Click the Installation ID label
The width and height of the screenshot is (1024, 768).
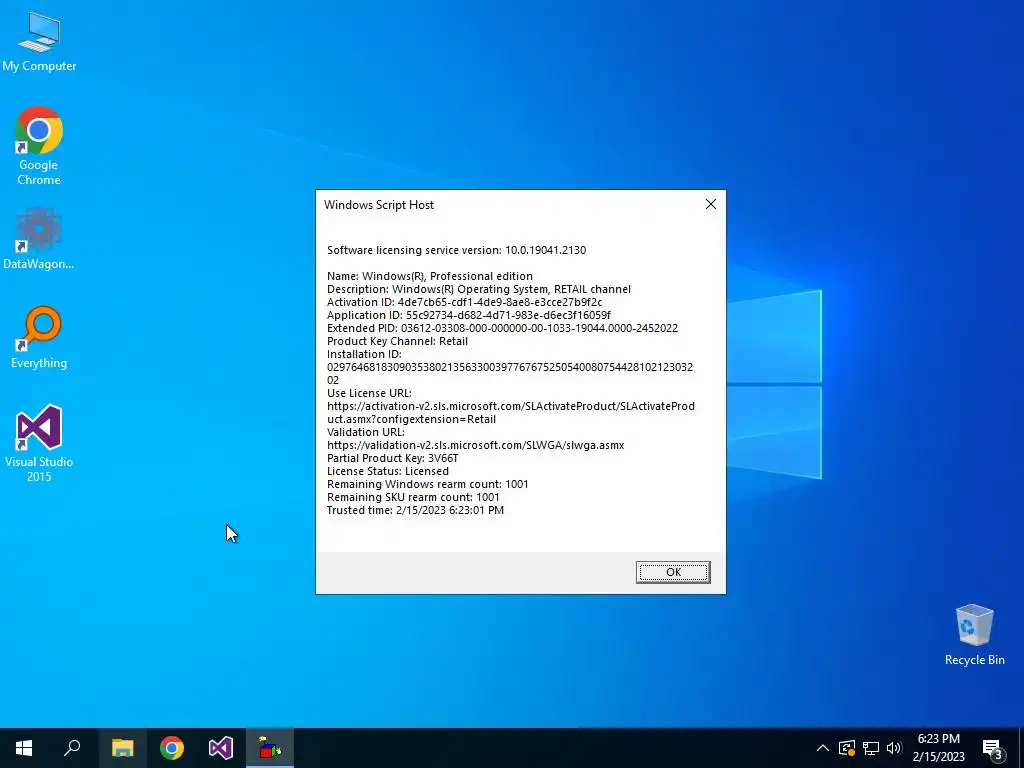364,354
